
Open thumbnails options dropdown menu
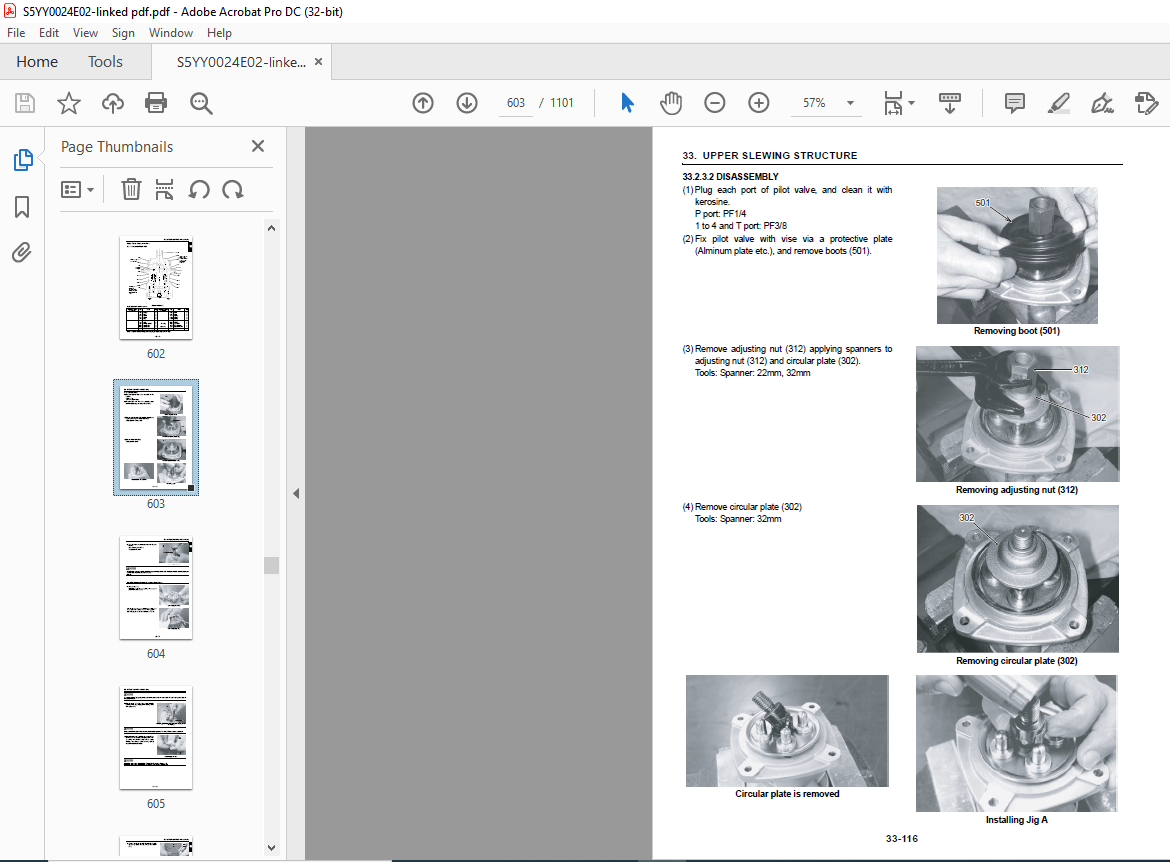click(78, 190)
